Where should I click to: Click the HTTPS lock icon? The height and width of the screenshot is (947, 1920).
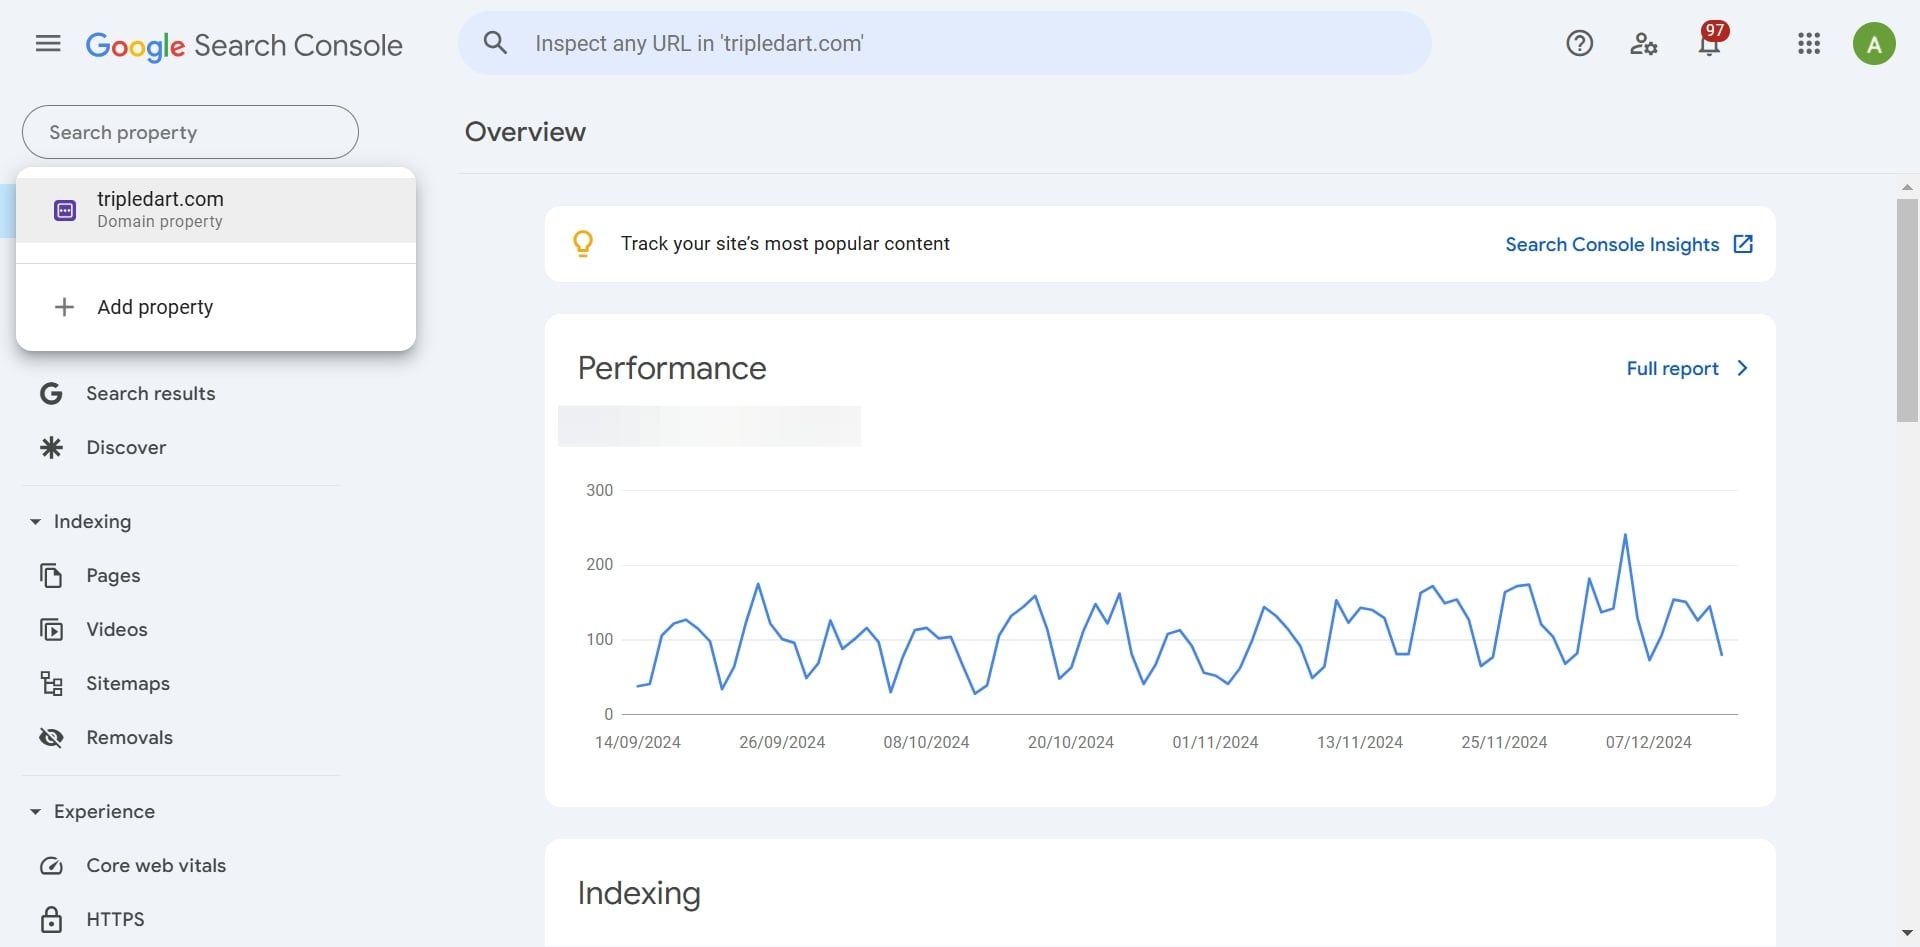pos(51,920)
